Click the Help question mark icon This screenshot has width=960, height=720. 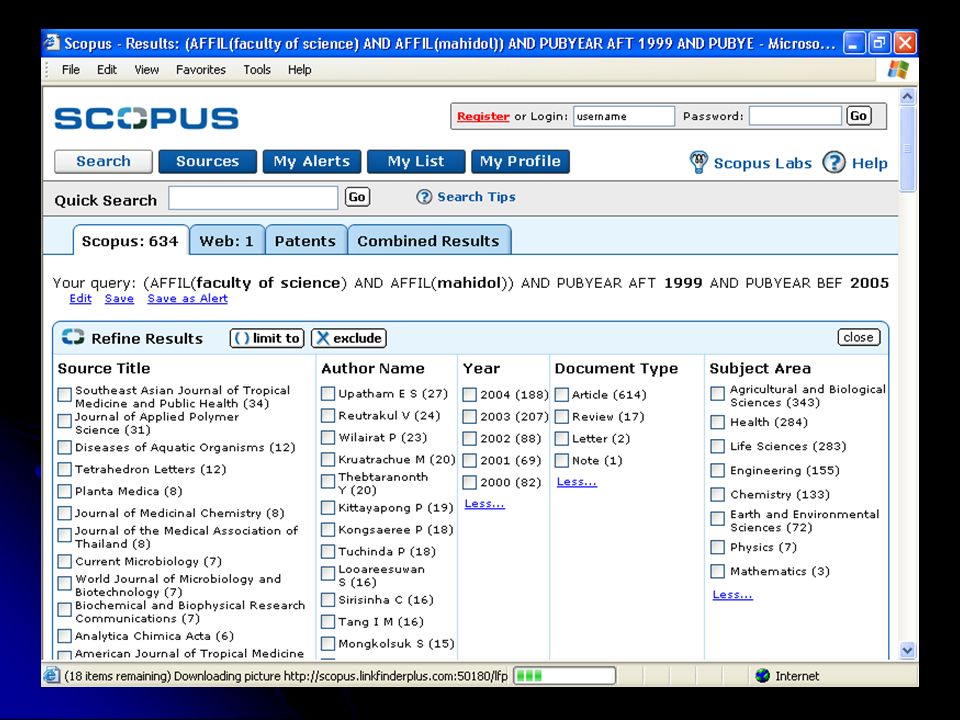coord(833,162)
